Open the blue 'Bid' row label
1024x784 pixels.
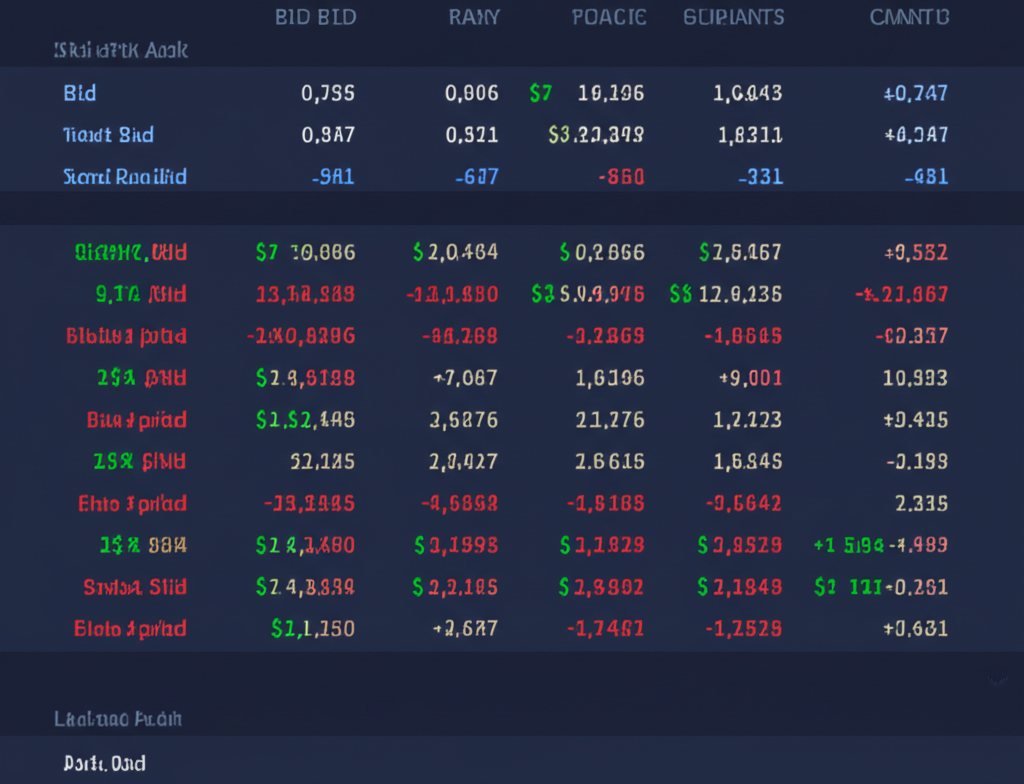pos(80,94)
